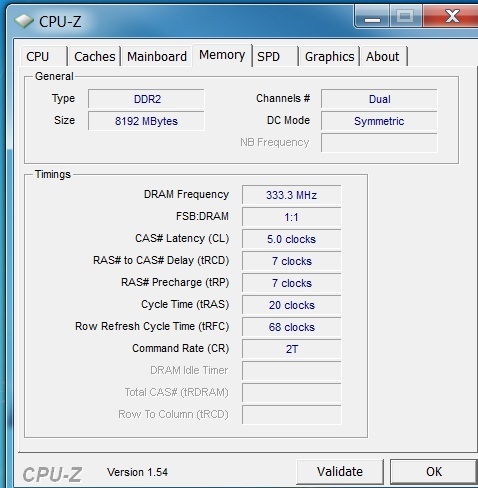
Task: Click the empty NB Frequency field
Action: [379, 143]
